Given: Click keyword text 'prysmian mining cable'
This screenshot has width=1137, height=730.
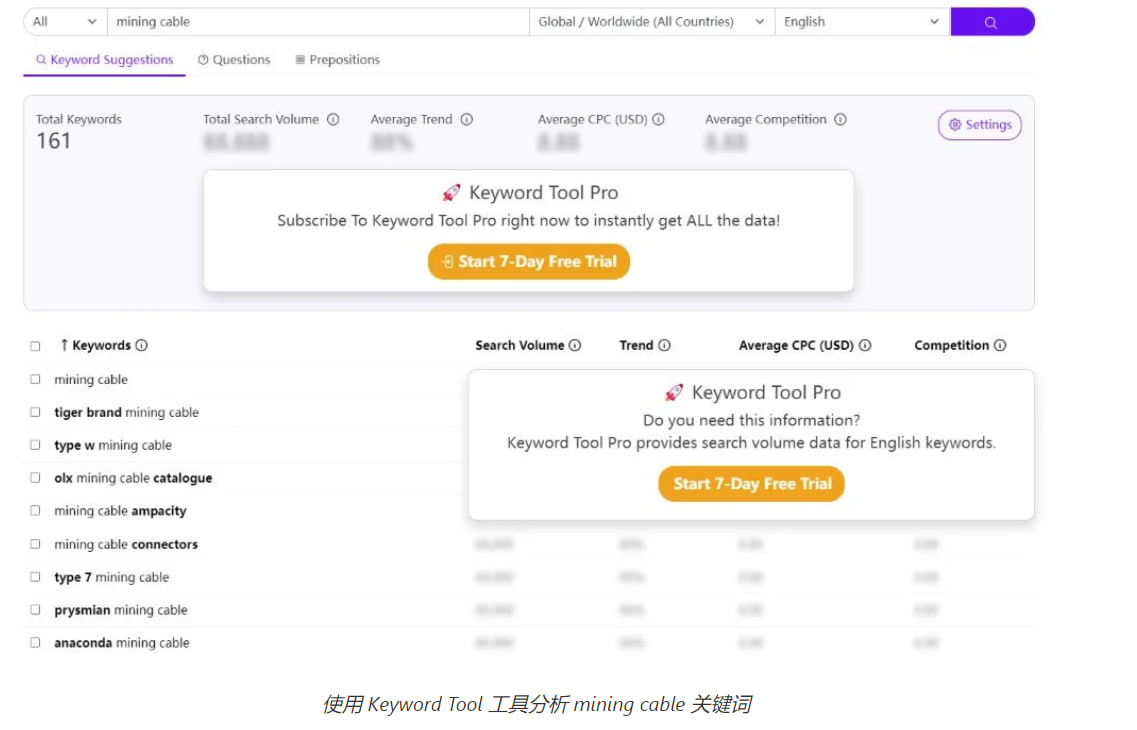Looking at the screenshot, I should (x=121, y=610).
